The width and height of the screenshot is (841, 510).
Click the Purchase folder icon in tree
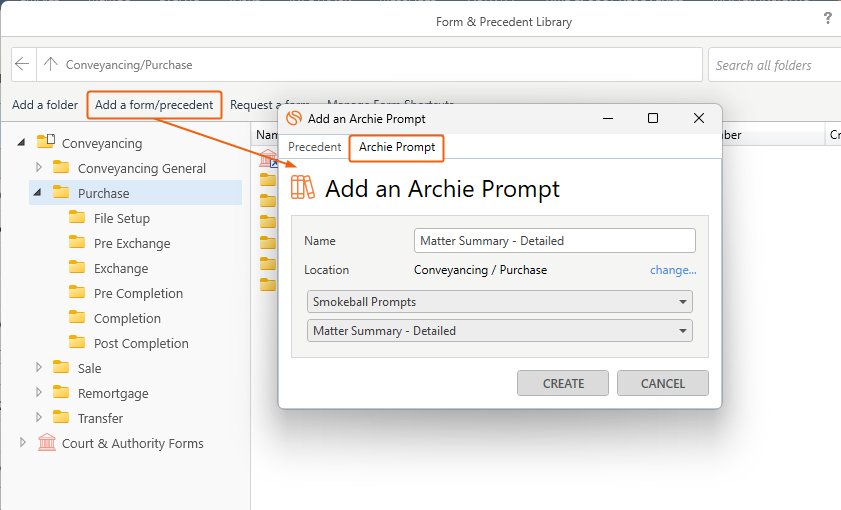click(61, 192)
